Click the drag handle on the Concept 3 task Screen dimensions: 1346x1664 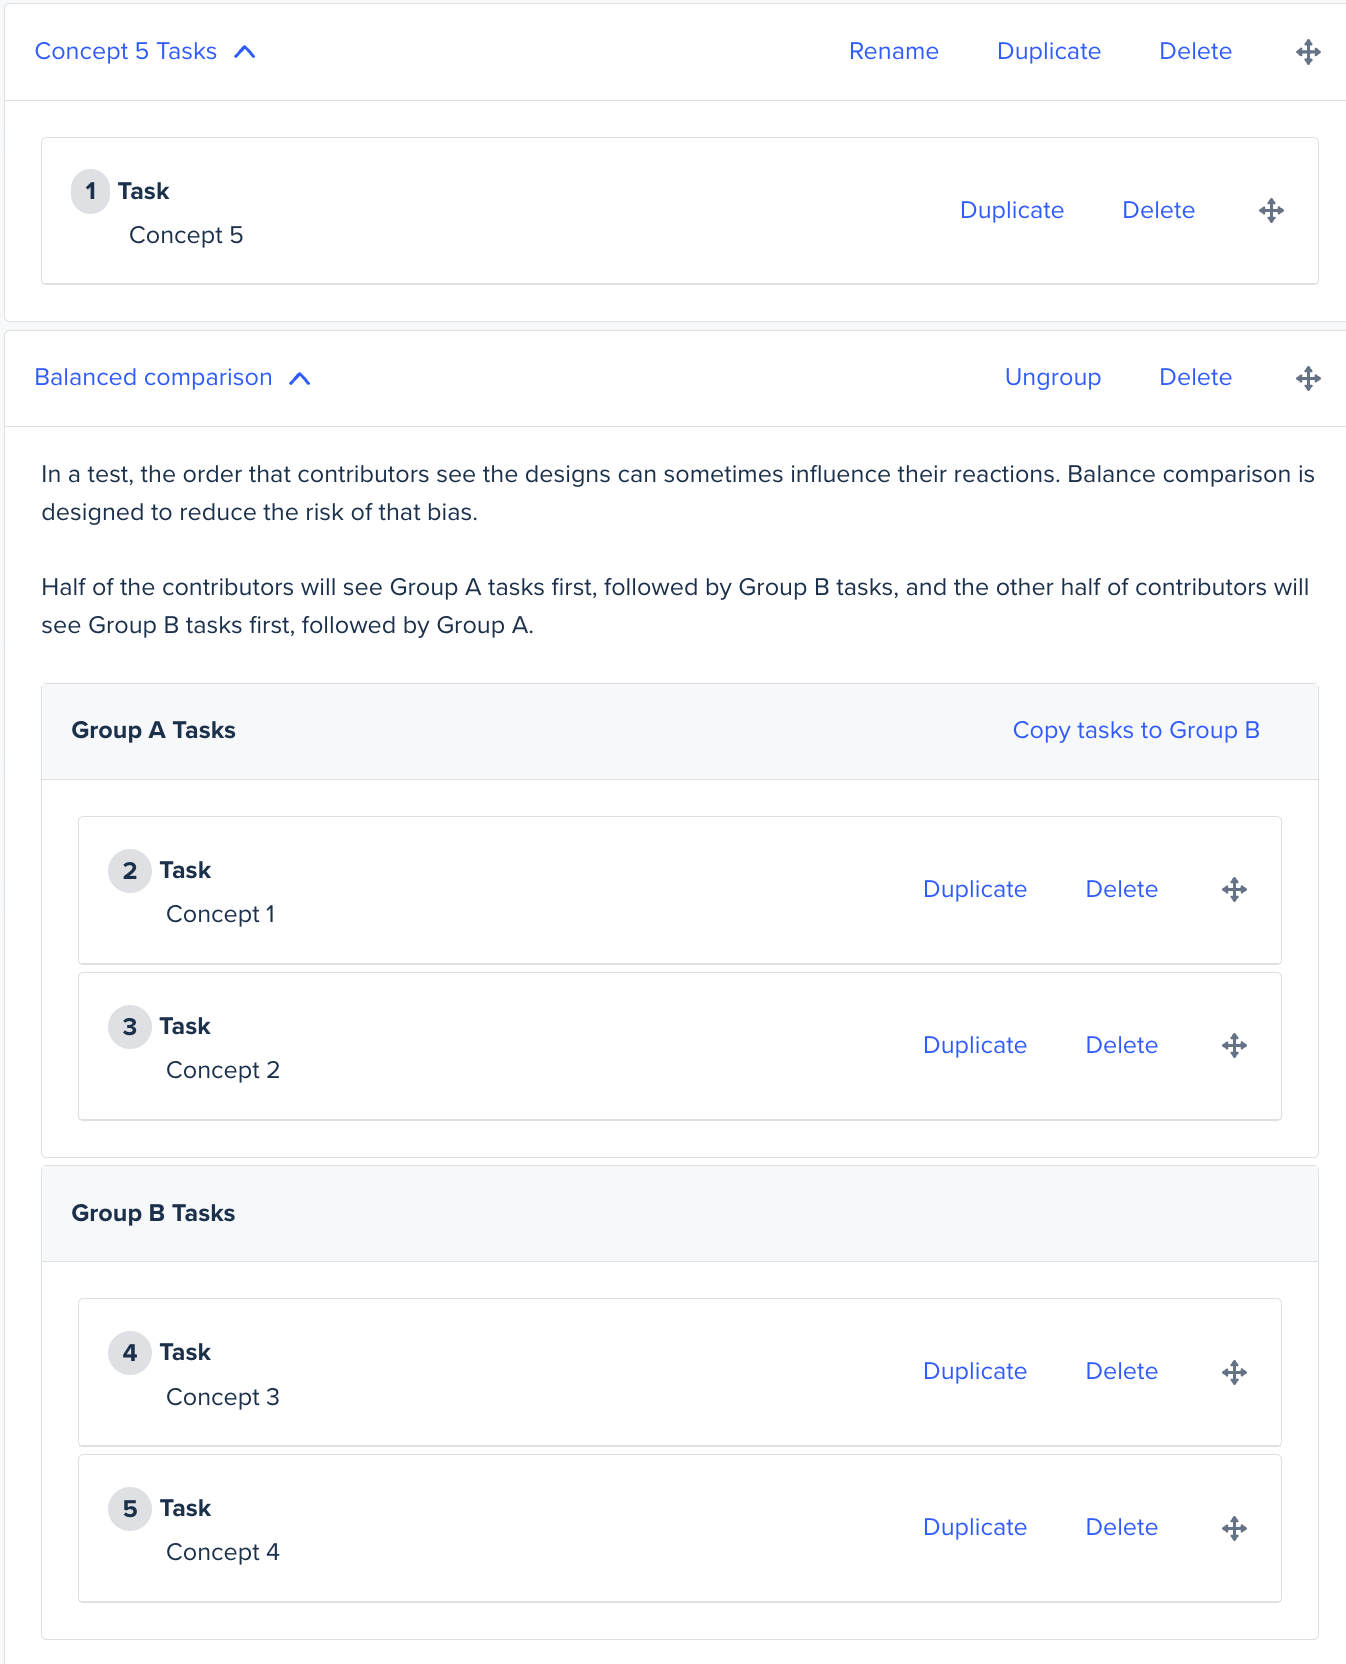tap(1234, 1372)
